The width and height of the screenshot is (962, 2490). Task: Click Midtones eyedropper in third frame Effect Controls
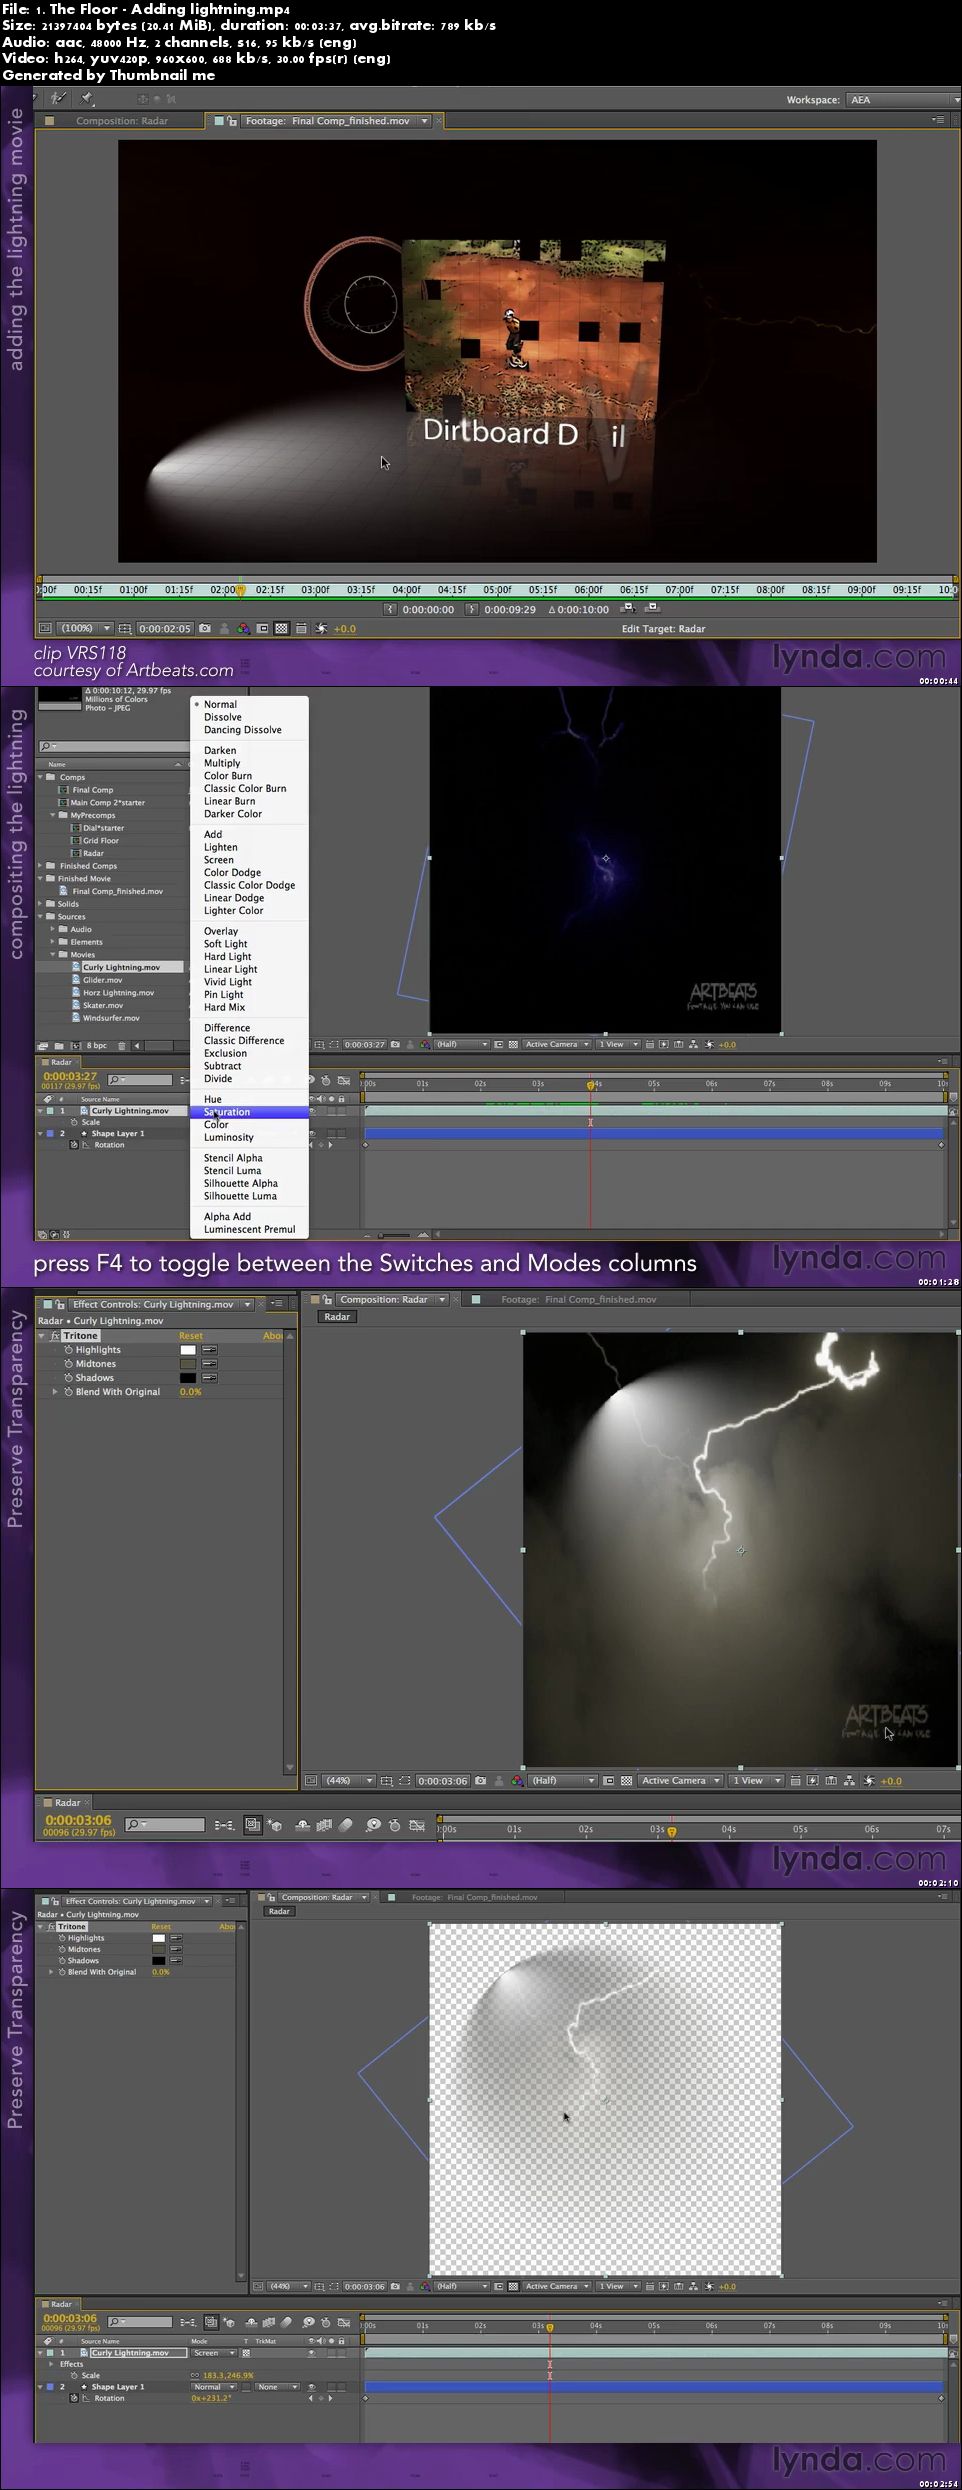click(209, 1364)
